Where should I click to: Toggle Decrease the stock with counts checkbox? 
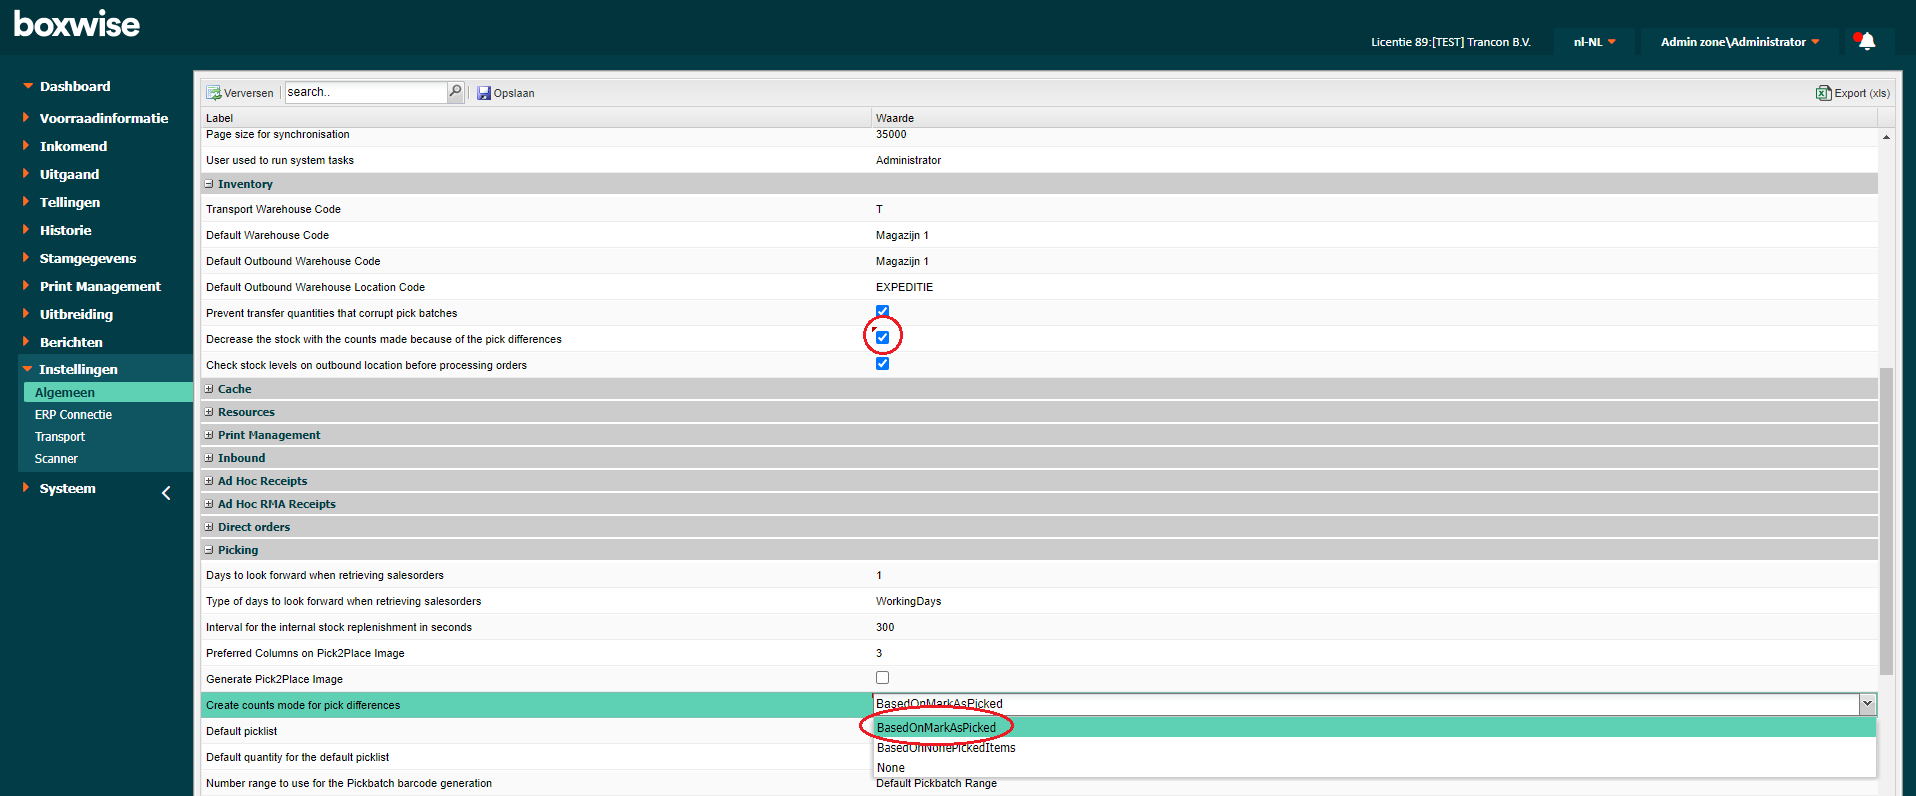[x=882, y=338]
